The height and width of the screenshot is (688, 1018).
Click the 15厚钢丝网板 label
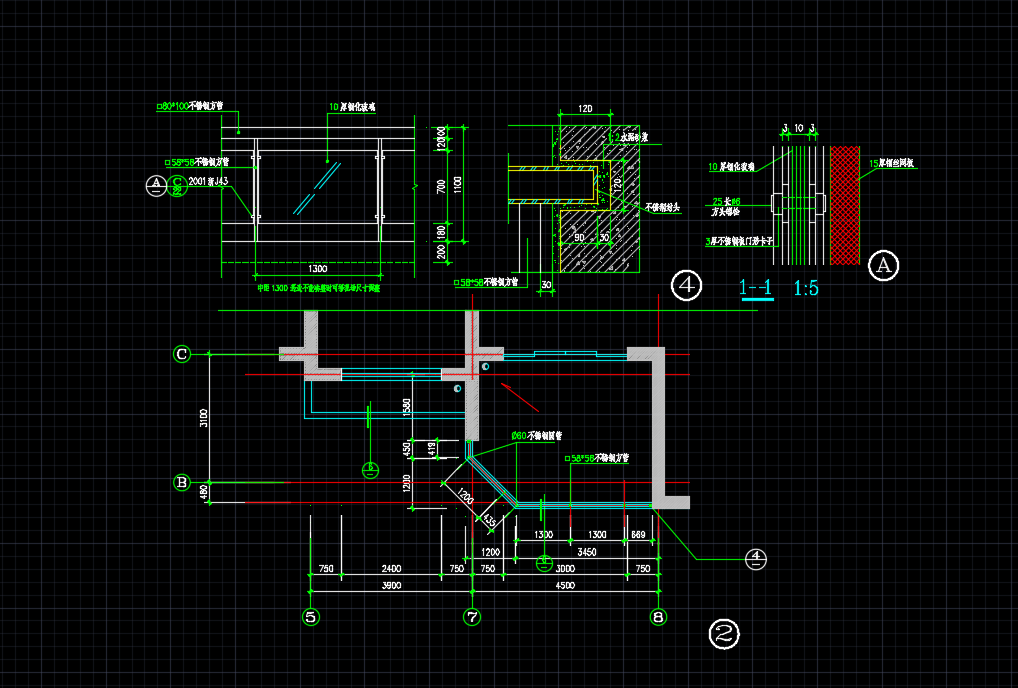pos(891,164)
